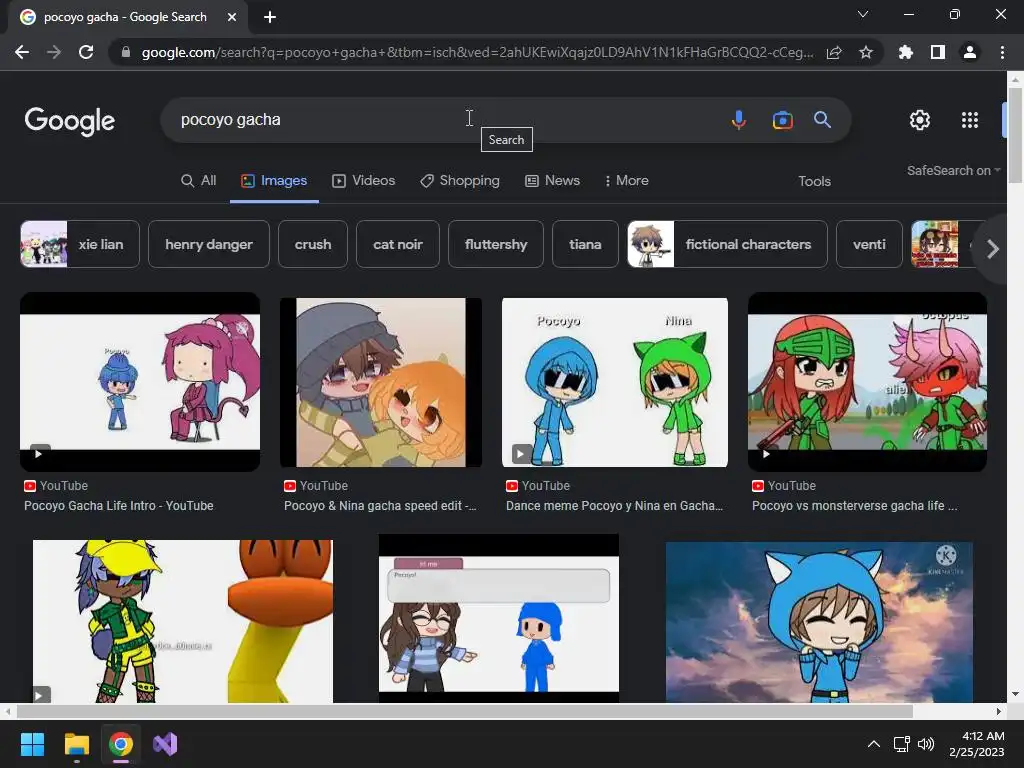Click the Pocoyo & Nina gacha speed edit link
This screenshot has height=768, width=1024.
[380, 506]
